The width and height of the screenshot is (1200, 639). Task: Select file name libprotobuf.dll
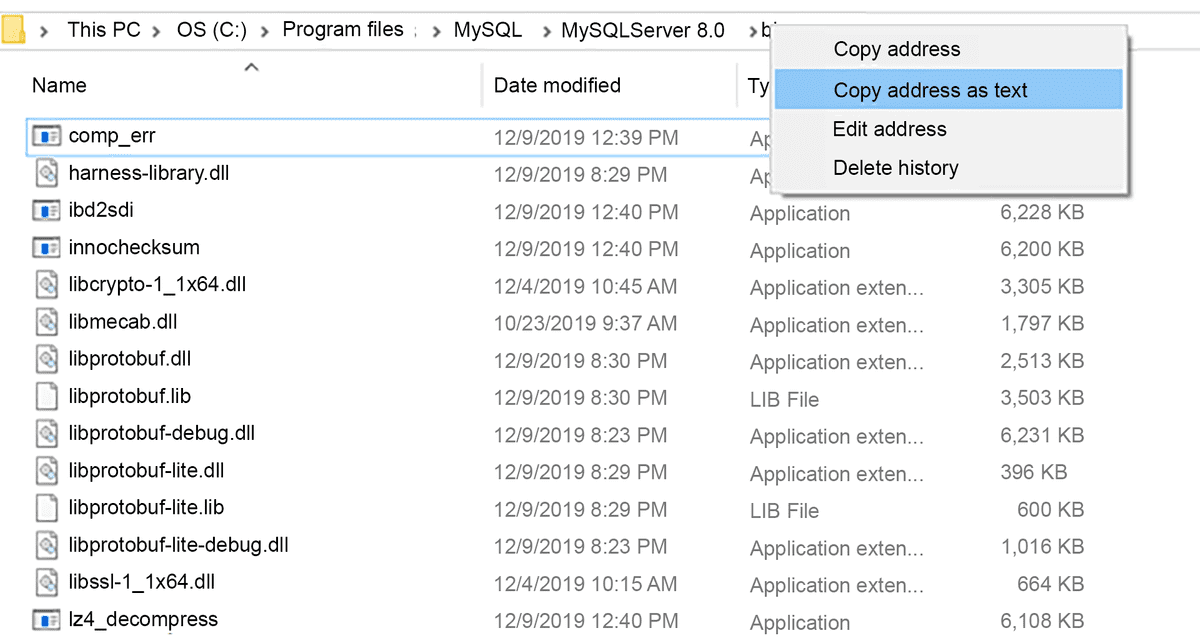pyautogui.click(x=130, y=358)
